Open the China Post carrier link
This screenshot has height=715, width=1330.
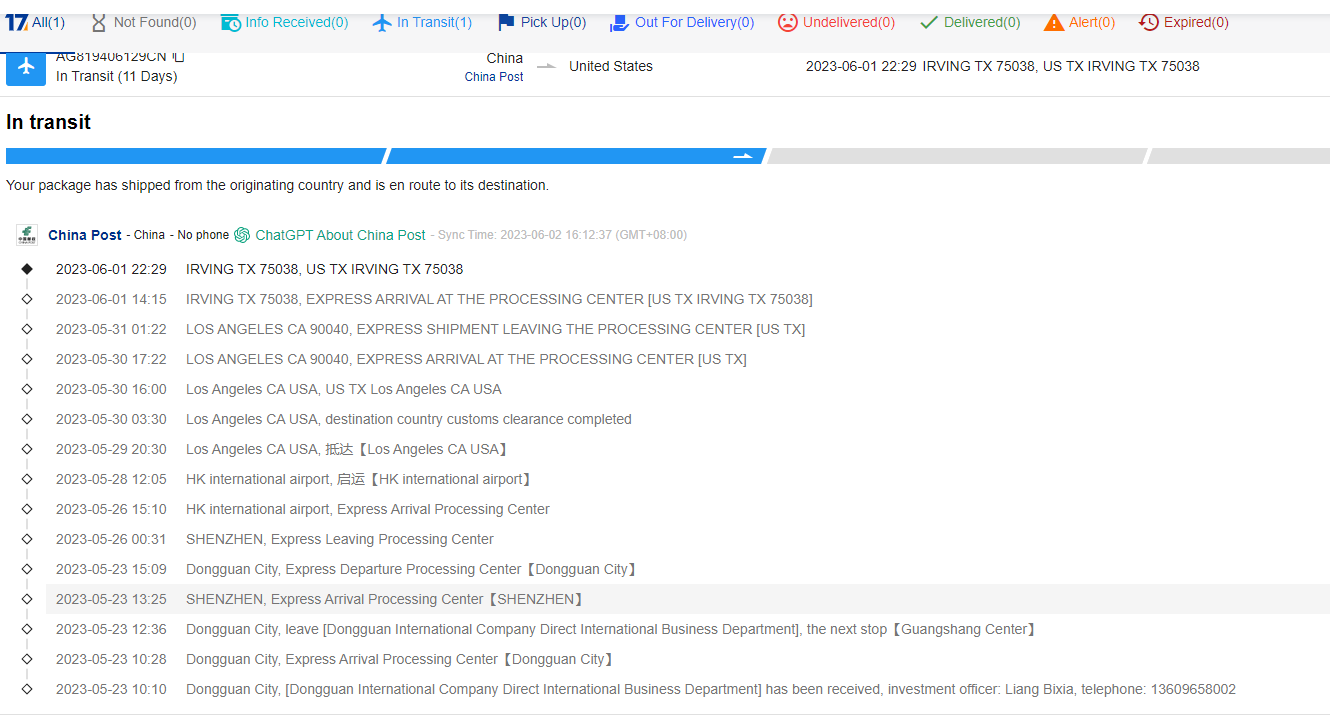coord(85,235)
